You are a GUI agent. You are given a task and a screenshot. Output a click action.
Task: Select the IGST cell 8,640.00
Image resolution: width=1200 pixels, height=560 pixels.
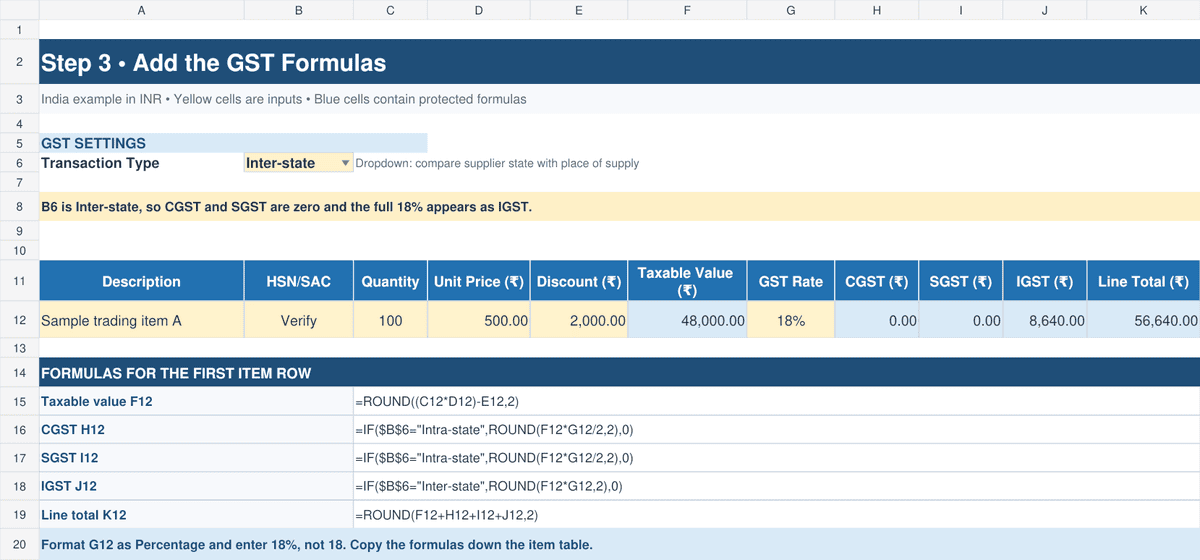1045,321
